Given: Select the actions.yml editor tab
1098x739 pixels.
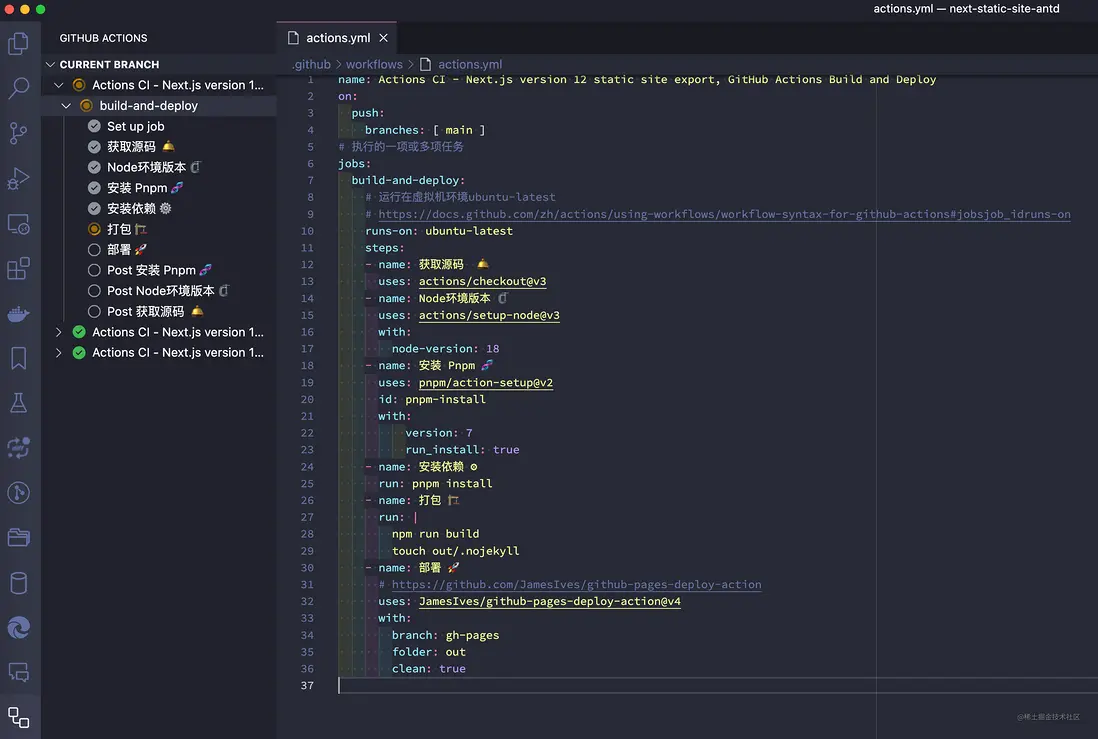Looking at the screenshot, I should click(337, 38).
